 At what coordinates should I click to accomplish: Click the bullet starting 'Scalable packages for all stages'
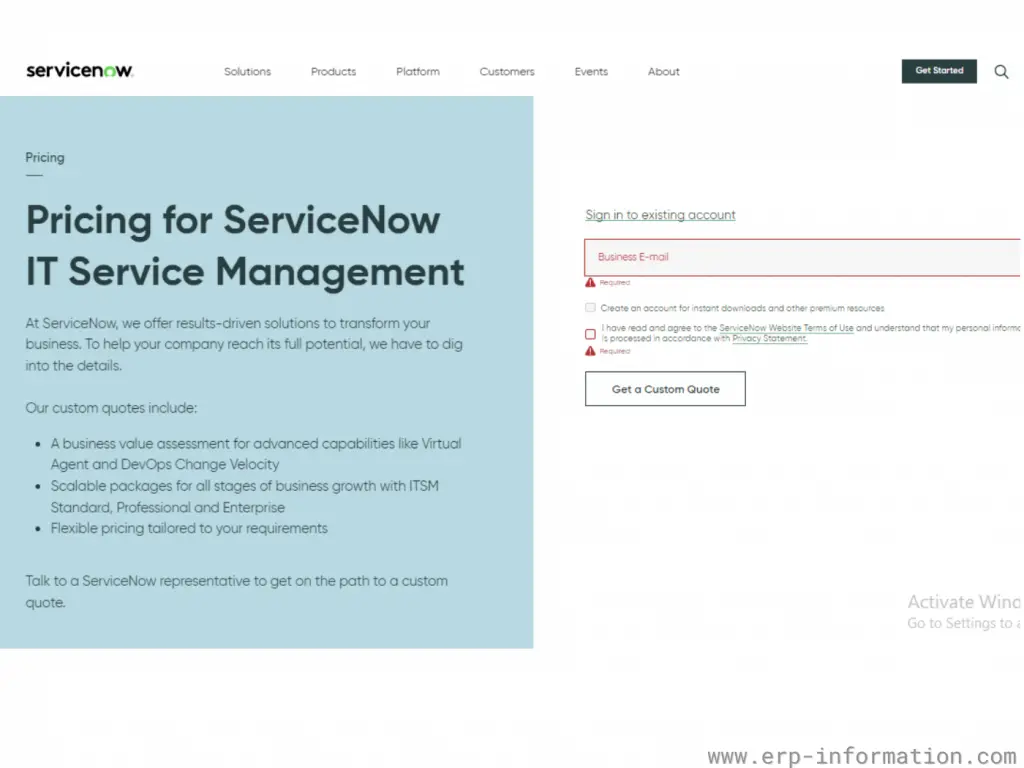pyautogui.click(x=245, y=496)
